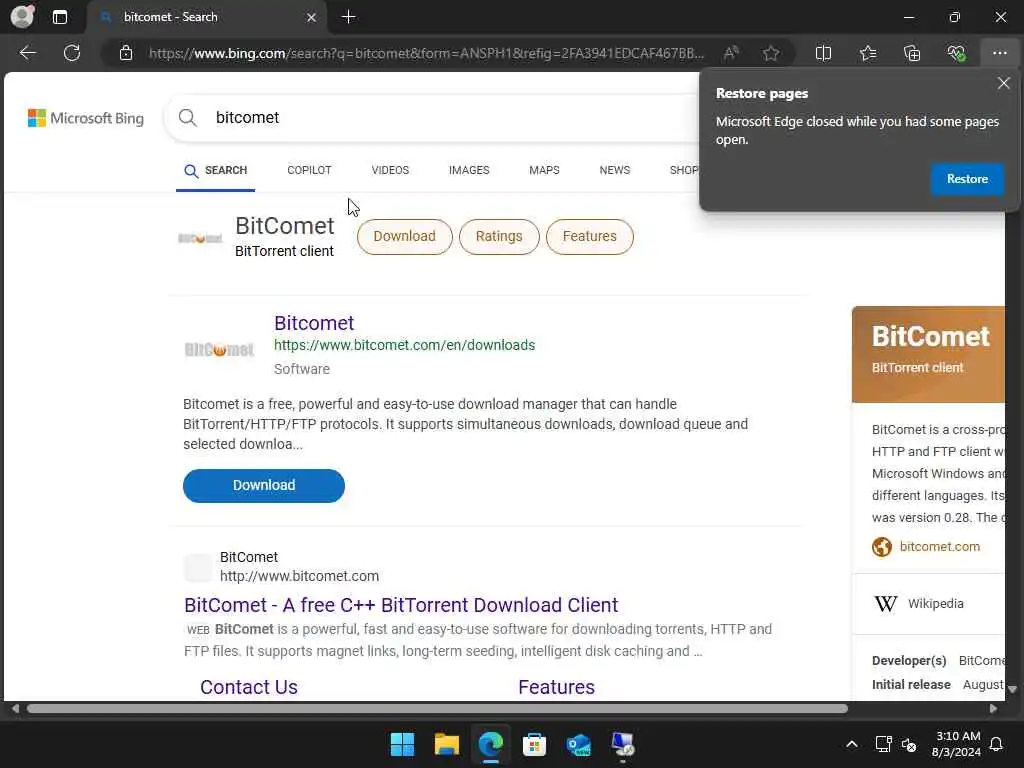The height and width of the screenshot is (768, 1024).
Task: Open the bitcomet.com/en/downloads URL link
Action: point(404,345)
